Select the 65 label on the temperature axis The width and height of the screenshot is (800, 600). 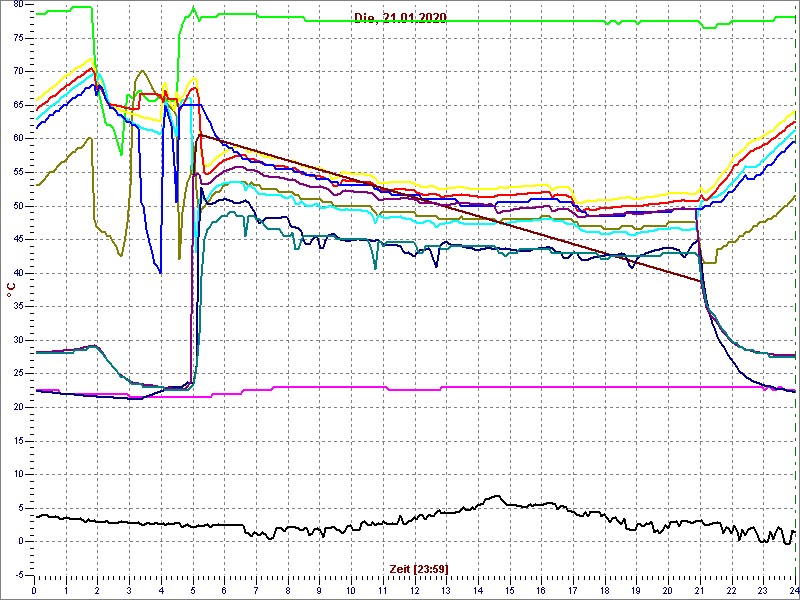coord(20,106)
